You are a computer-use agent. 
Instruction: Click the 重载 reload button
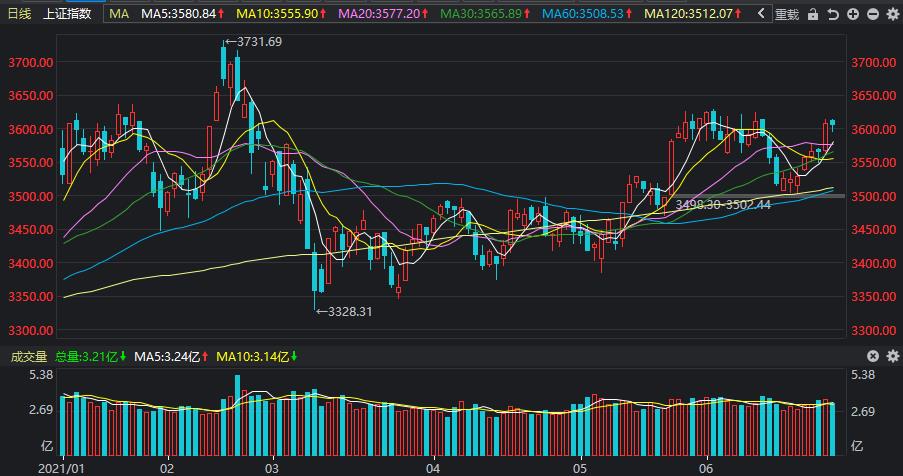[x=787, y=14]
